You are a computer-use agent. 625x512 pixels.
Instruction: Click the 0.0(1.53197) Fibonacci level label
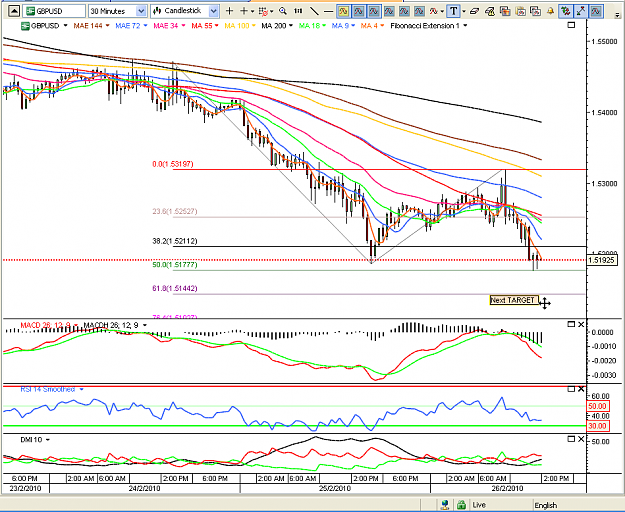coord(173,164)
